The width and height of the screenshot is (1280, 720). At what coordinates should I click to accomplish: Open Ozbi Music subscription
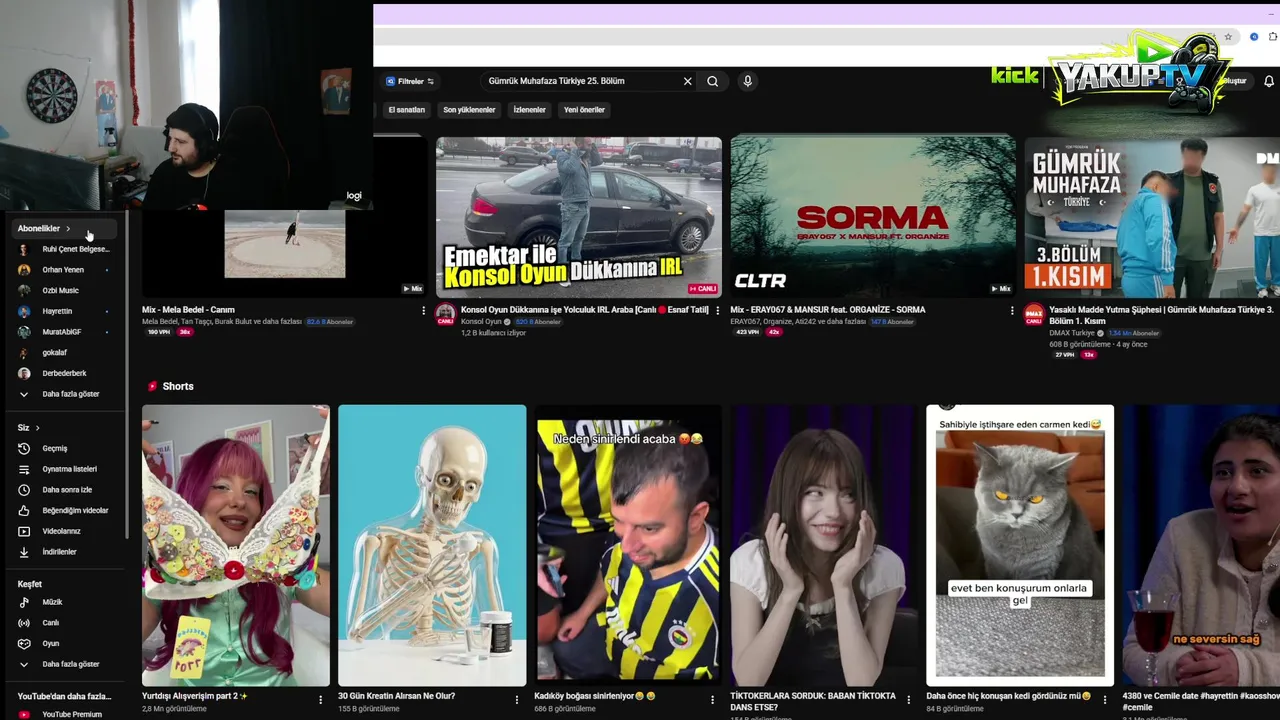point(66,290)
